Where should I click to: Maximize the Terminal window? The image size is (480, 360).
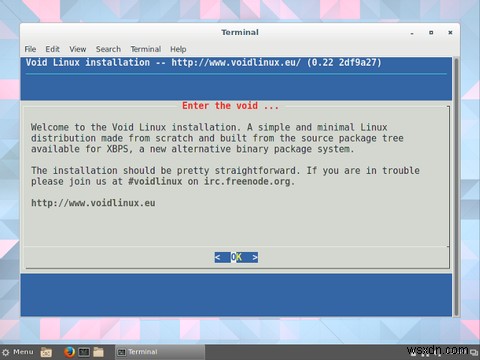[x=431, y=33]
